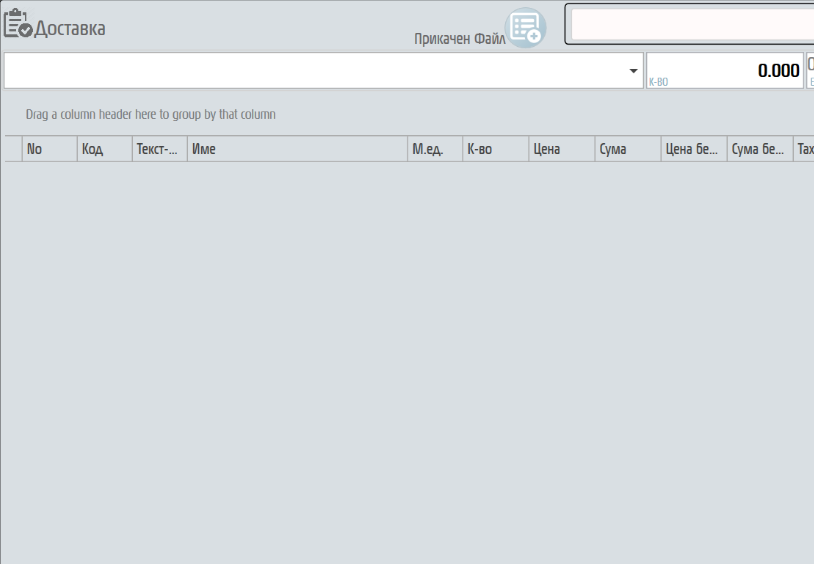Click the Цена бе... column header
This screenshot has height=564, width=814.
coord(693,149)
